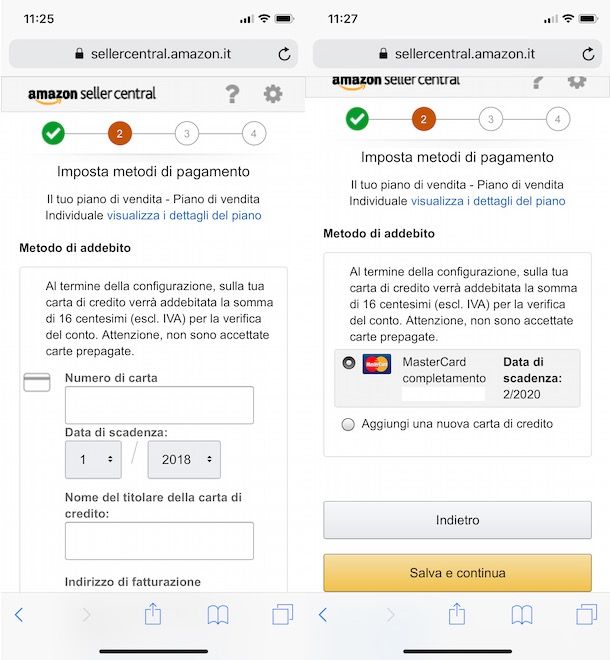Image resolution: width=610 pixels, height=660 pixels.
Task: Click the help question mark icon in left screen
Action: pos(232,94)
